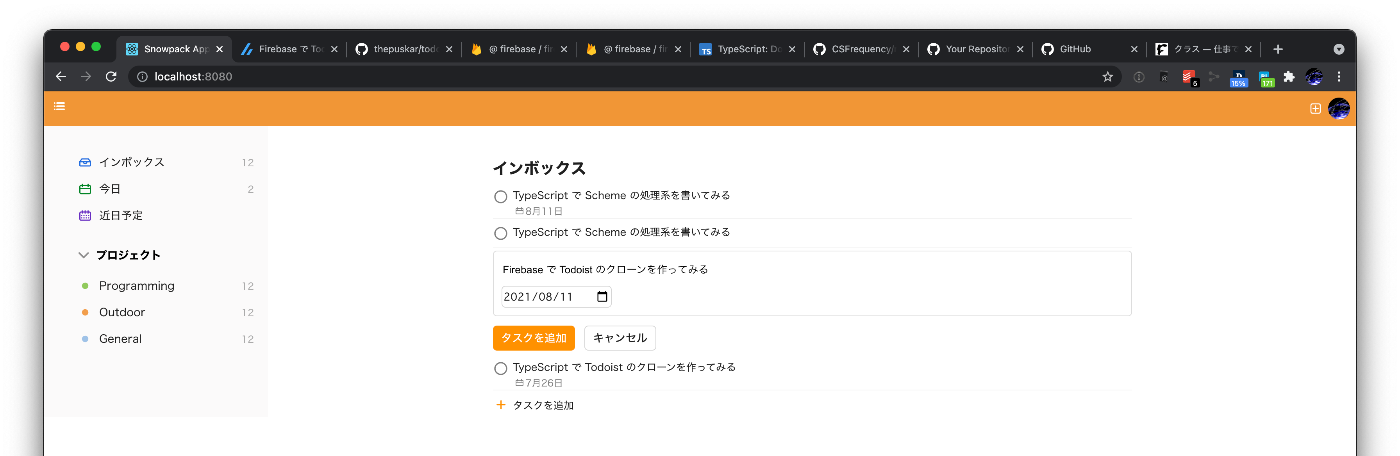Image resolution: width=1400 pixels, height=456 pixels.
Task: Click the blue dot beside General
Action: pos(85,339)
